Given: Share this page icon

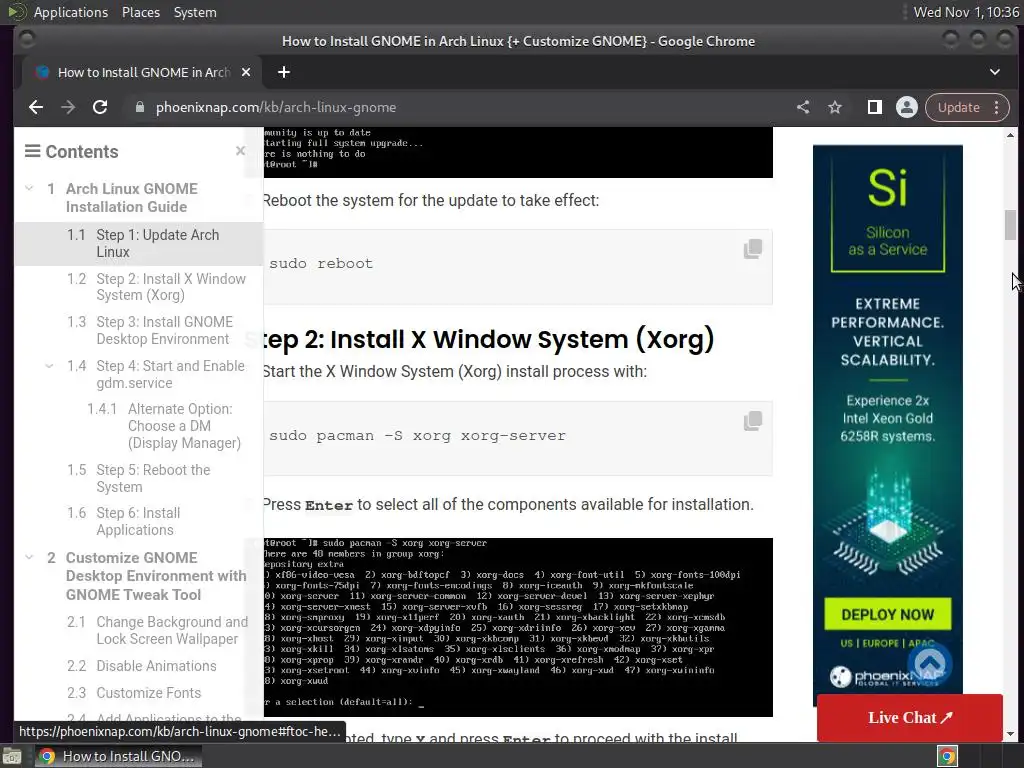Looking at the screenshot, I should 803,107.
